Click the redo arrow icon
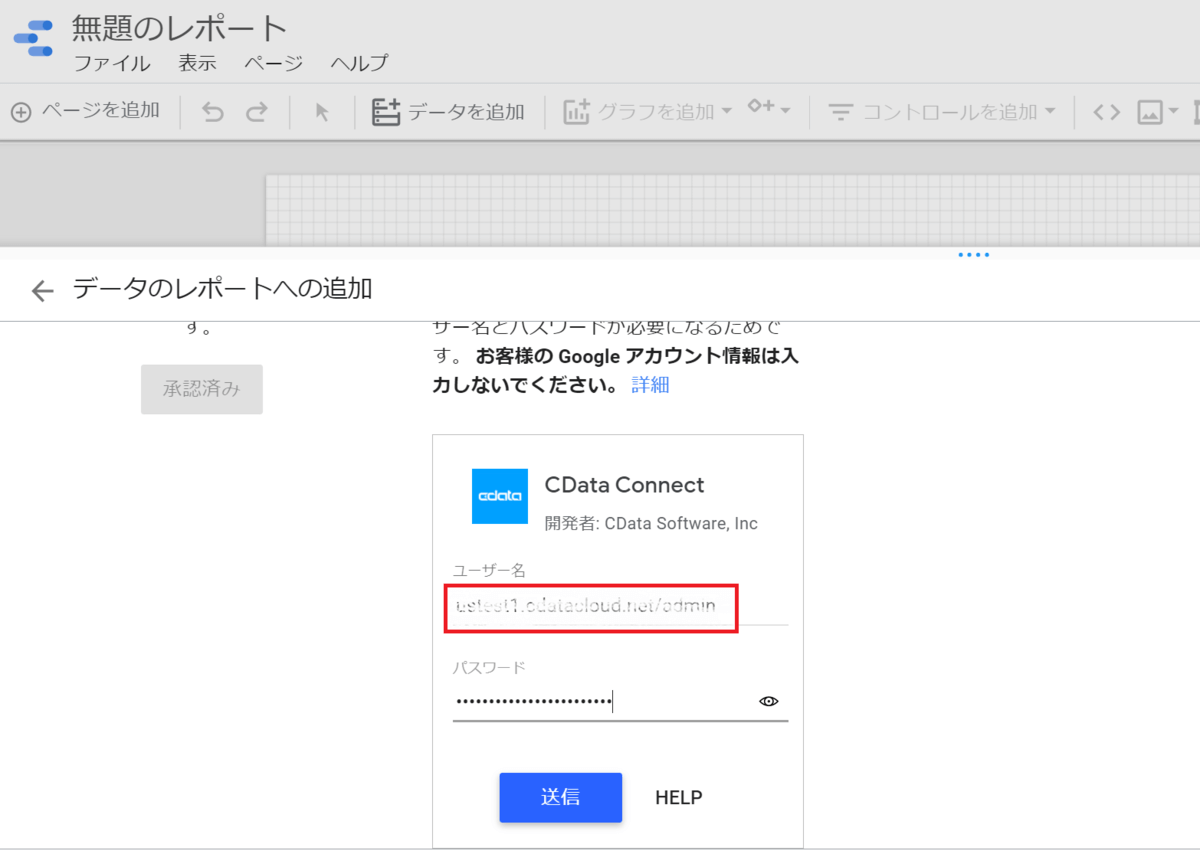The width and height of the screenshot is (1200, 854). pyautogui.click(x=257, y=112)
